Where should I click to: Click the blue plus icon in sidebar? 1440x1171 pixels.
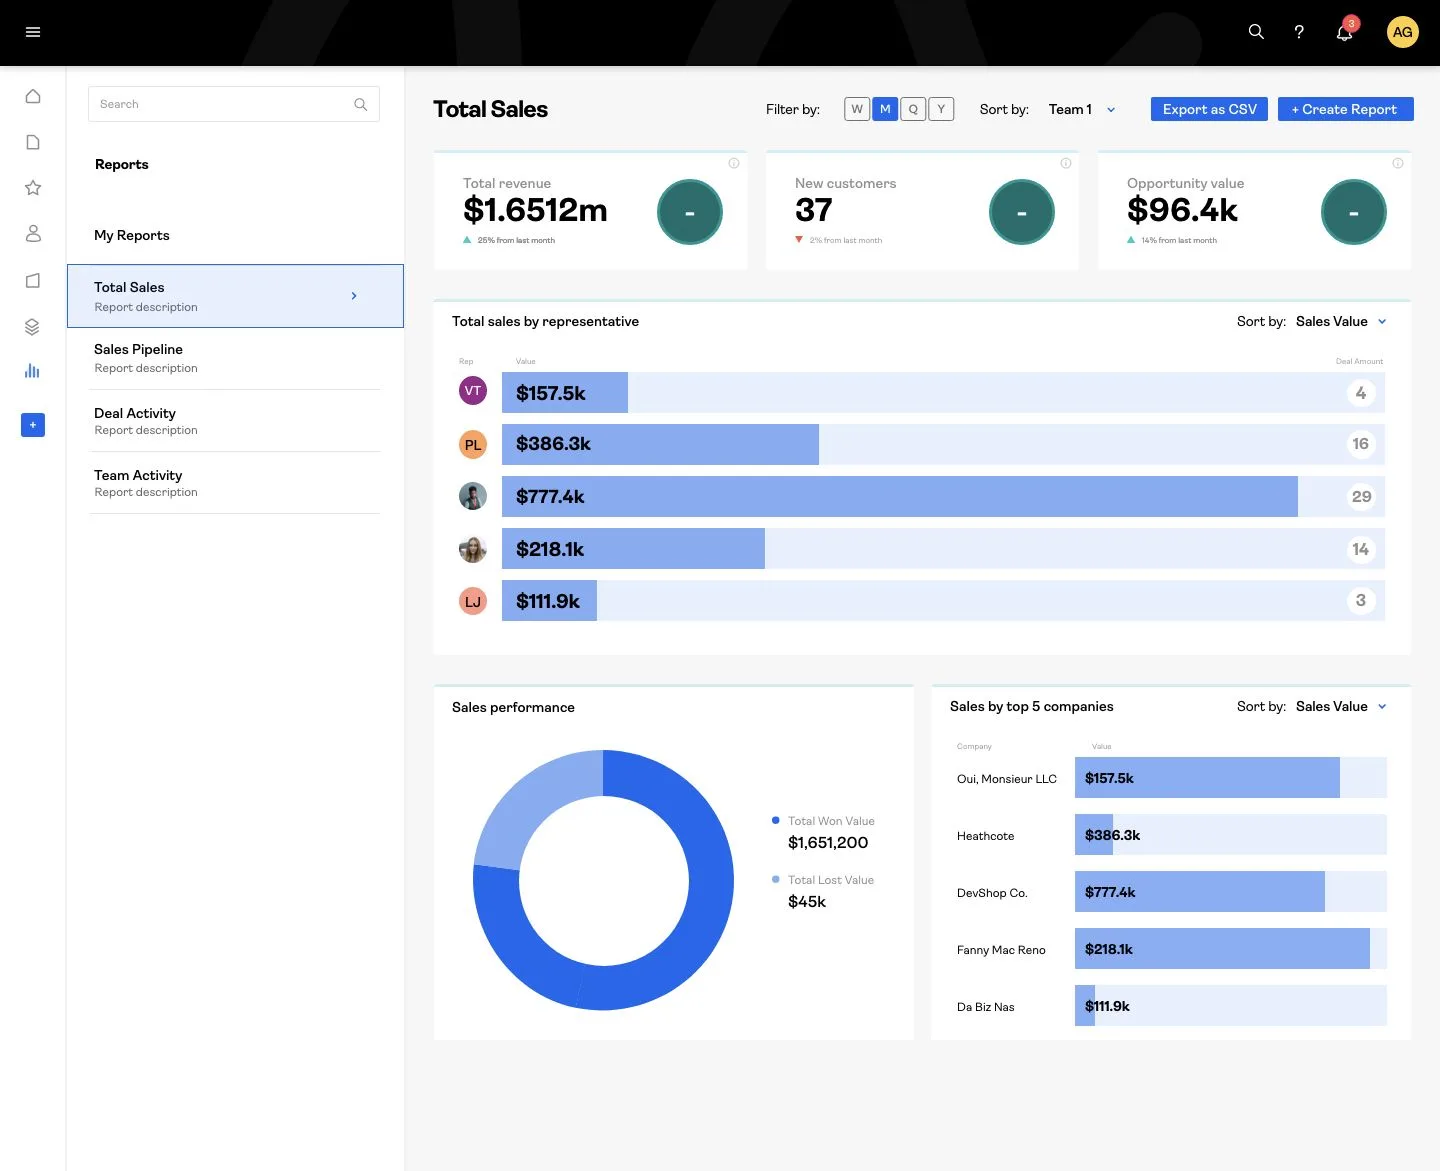33,425
